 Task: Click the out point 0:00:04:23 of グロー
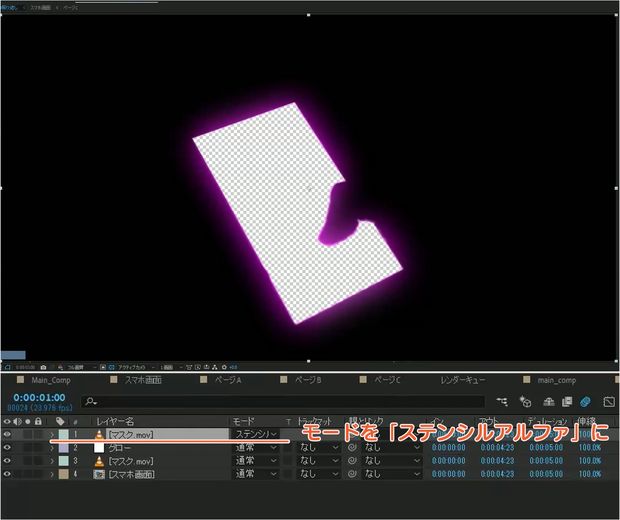tap(497, 448)
